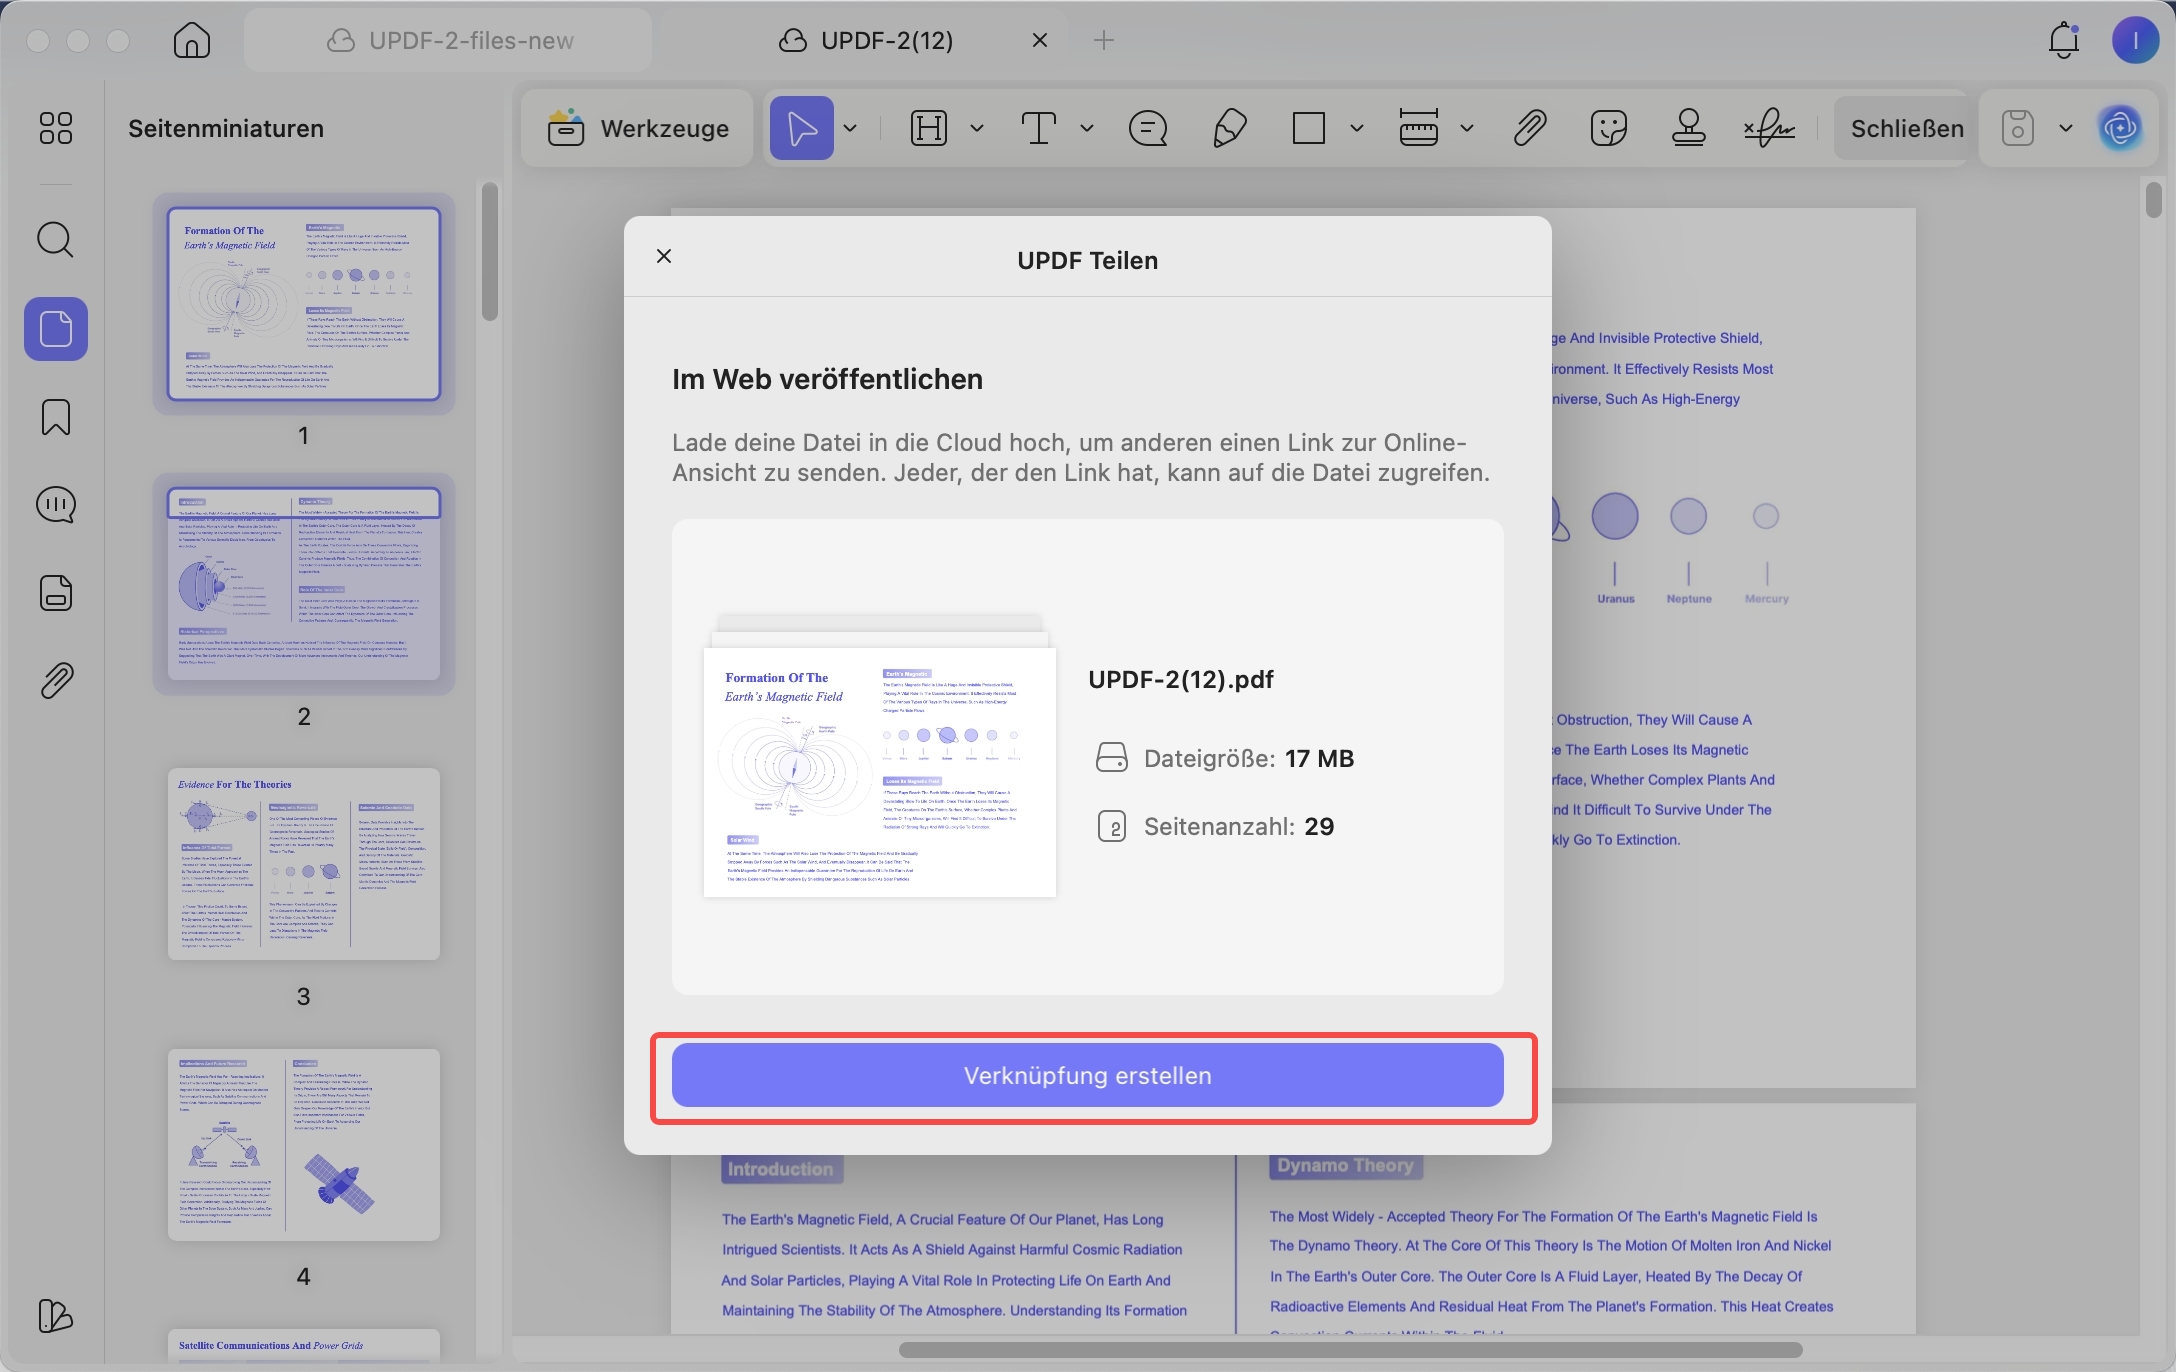Switch to the UPDF-2-files-new tab
2176x1372 pixels.
pyautogui.click(x=449, y=40)
